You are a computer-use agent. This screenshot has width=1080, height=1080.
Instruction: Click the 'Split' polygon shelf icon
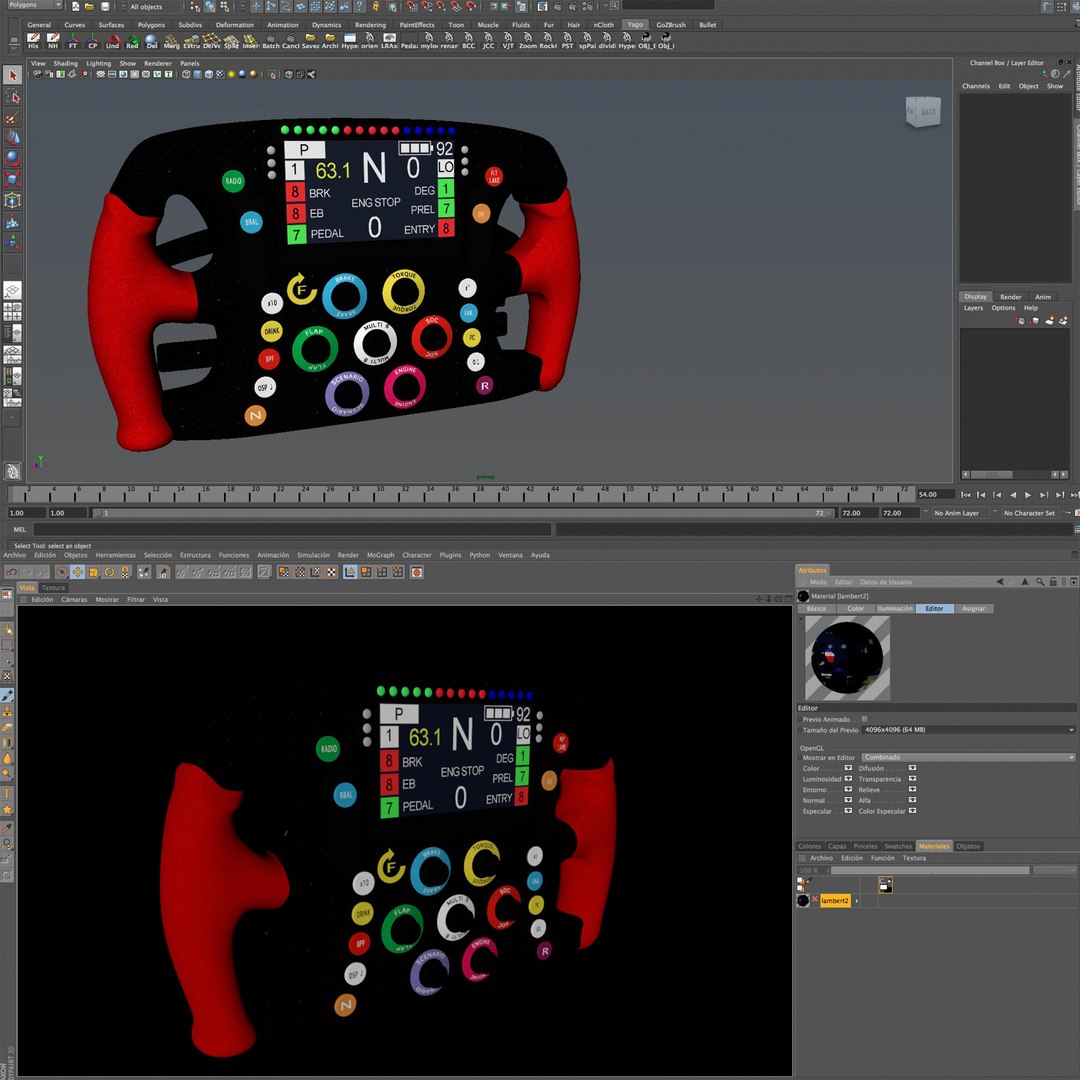pyautogui.click(x=231, y=40)
